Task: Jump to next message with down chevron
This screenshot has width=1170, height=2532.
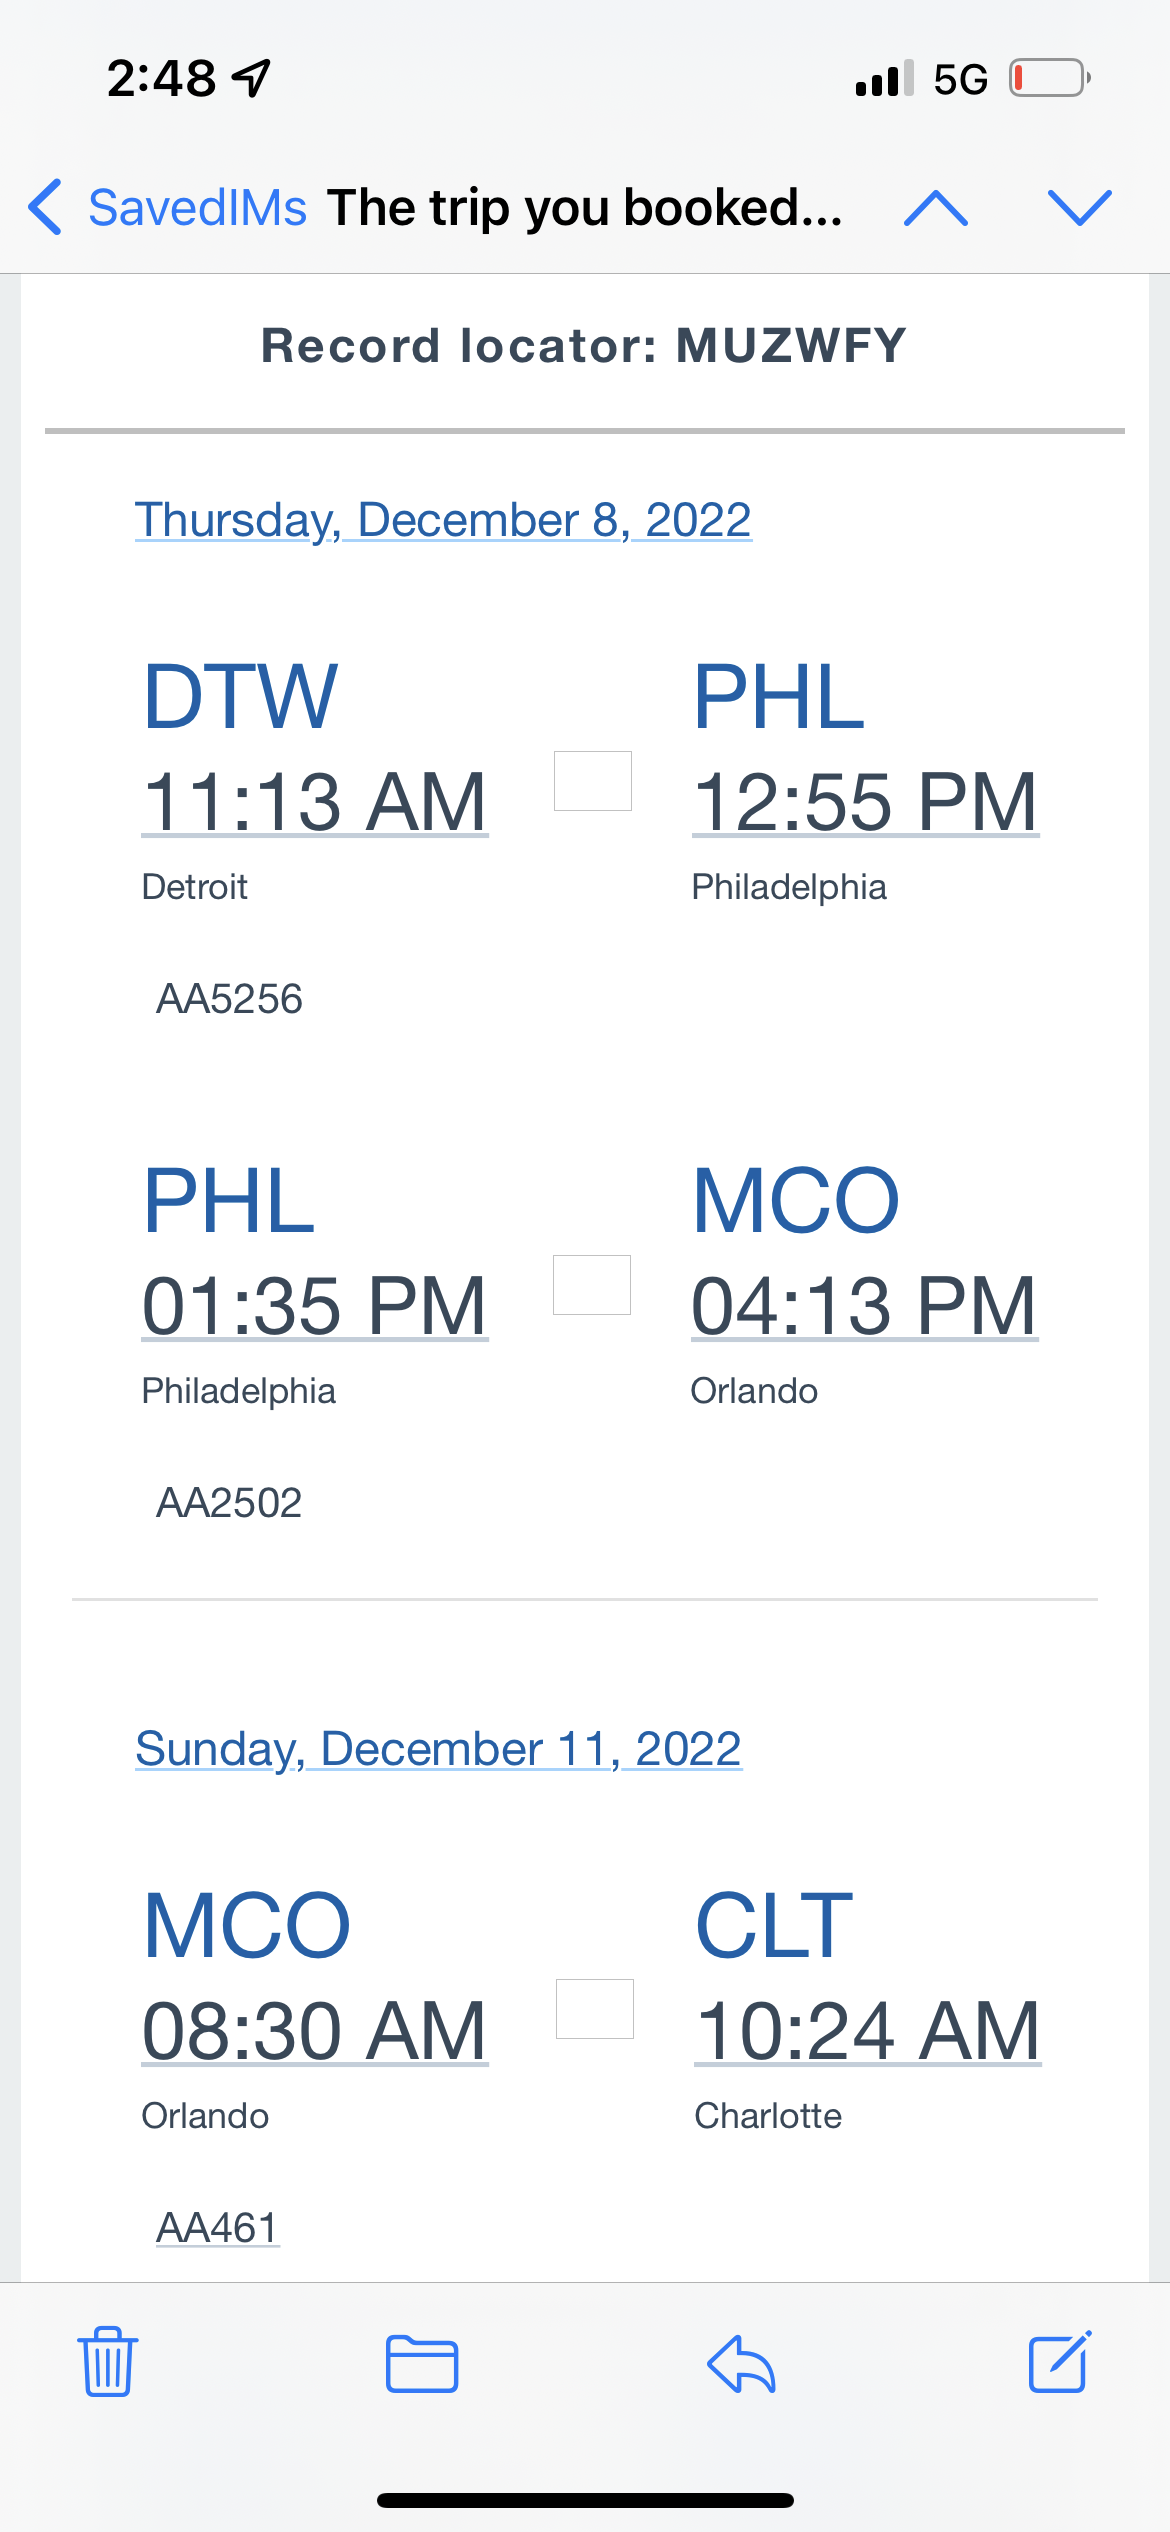Action: pos(1079,207)
